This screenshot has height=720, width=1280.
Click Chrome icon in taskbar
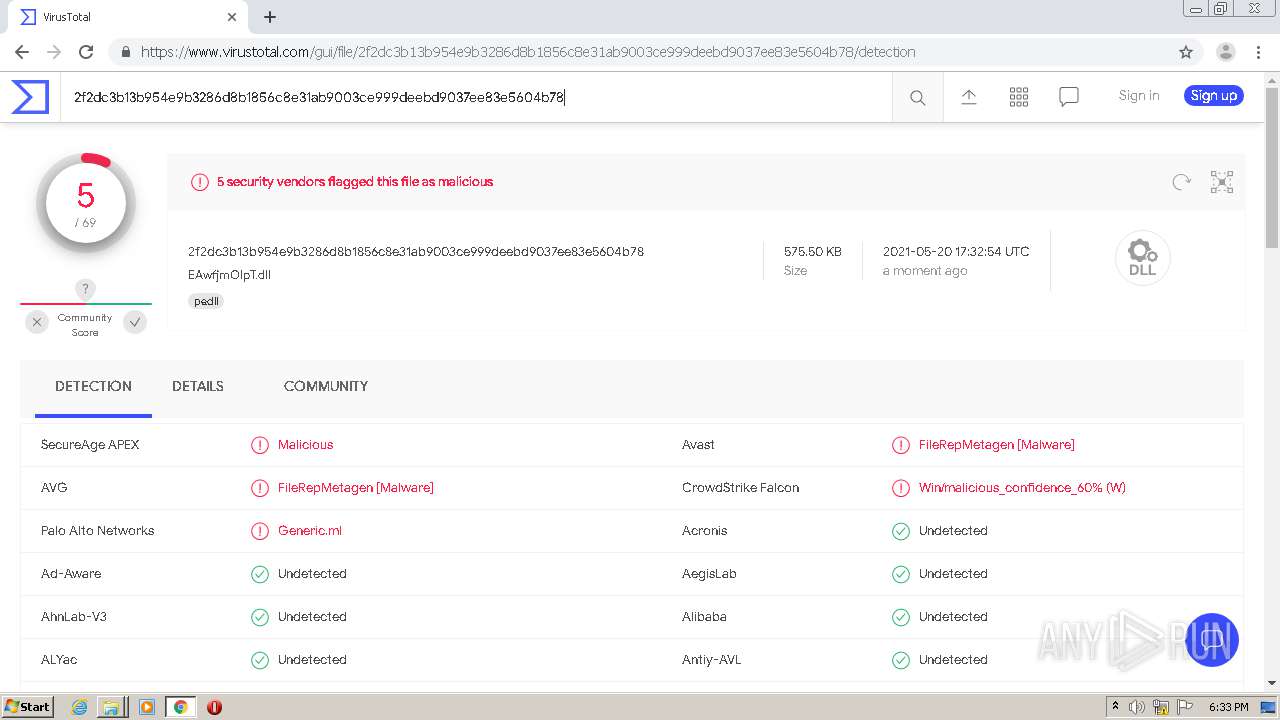point(180,707)
